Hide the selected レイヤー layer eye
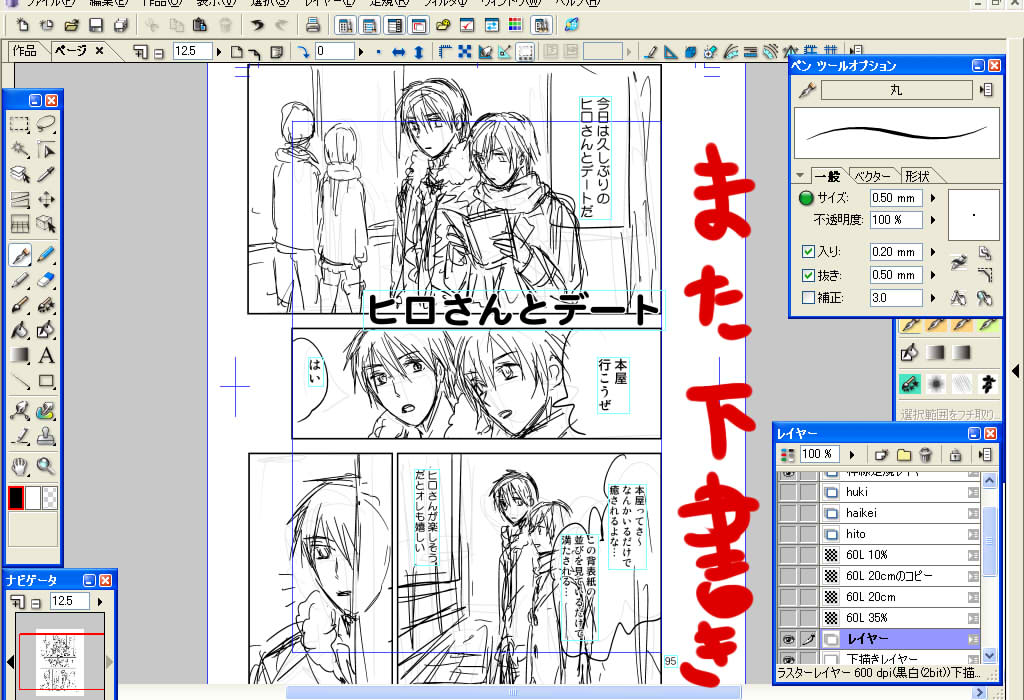The image size is (1024, 700). click(x=788, y=639)
